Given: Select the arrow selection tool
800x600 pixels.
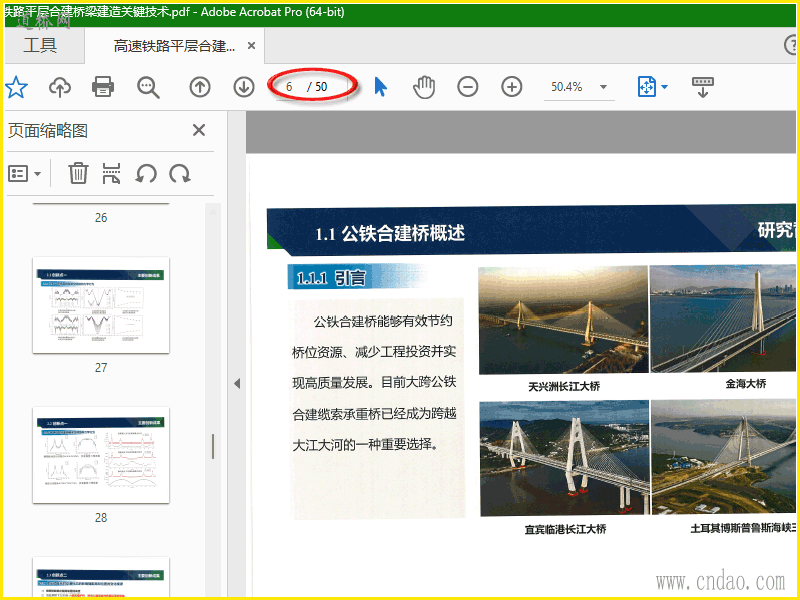Looking at the screenshot, I should click(x=381, y=87).
